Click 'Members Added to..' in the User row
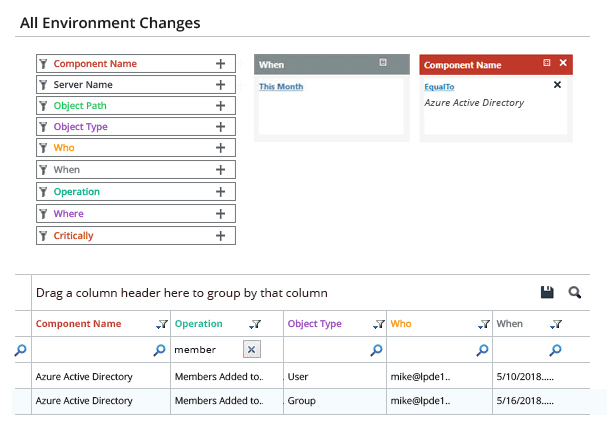 point(219,377)
